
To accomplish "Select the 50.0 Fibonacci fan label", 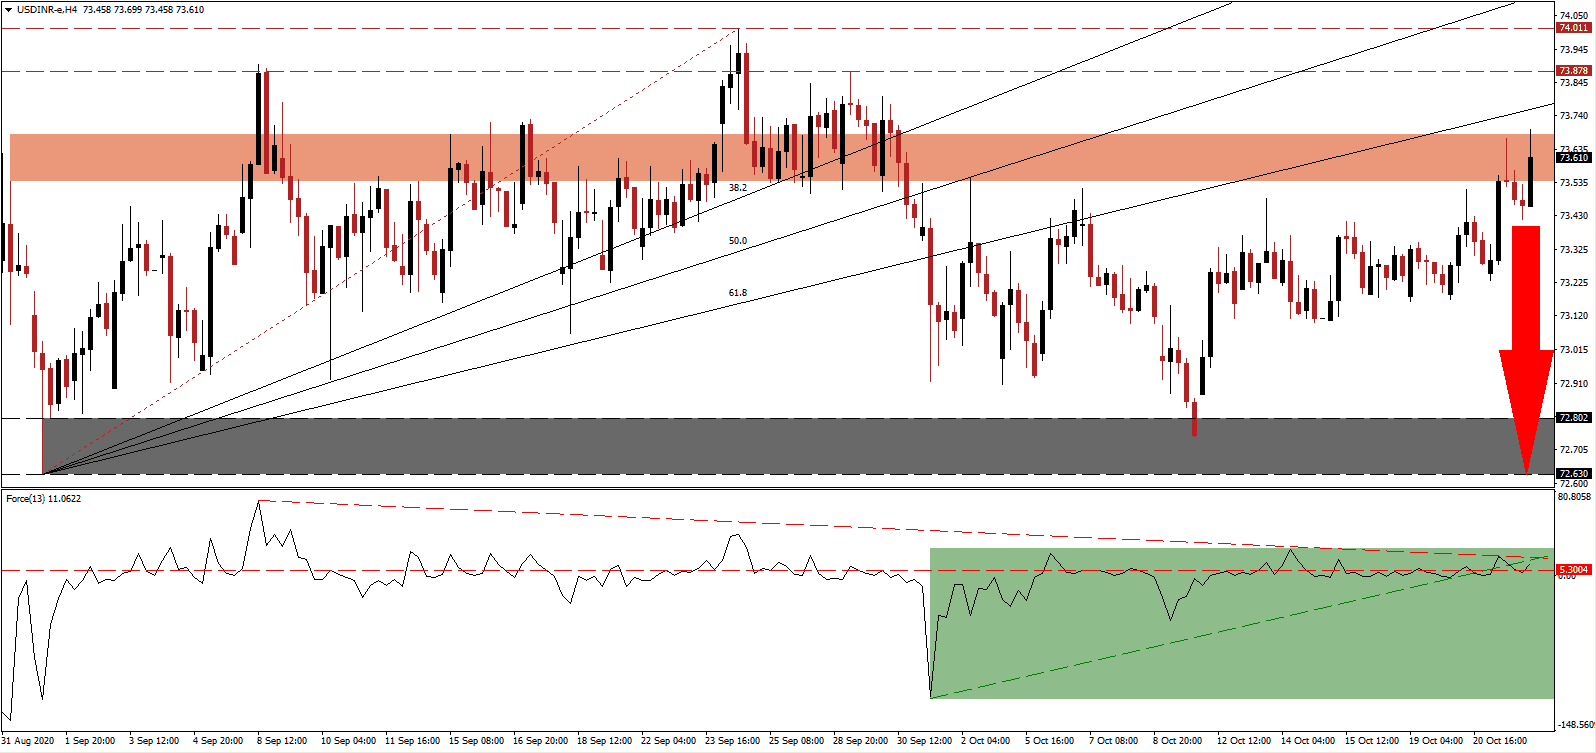I will click(737, 241).
